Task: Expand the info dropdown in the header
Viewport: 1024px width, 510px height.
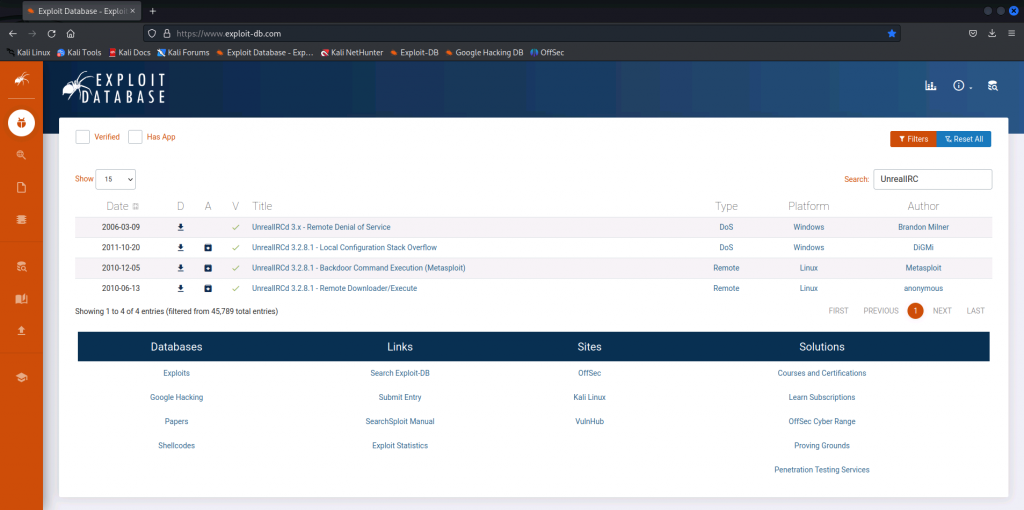Action: pos(963,86)
